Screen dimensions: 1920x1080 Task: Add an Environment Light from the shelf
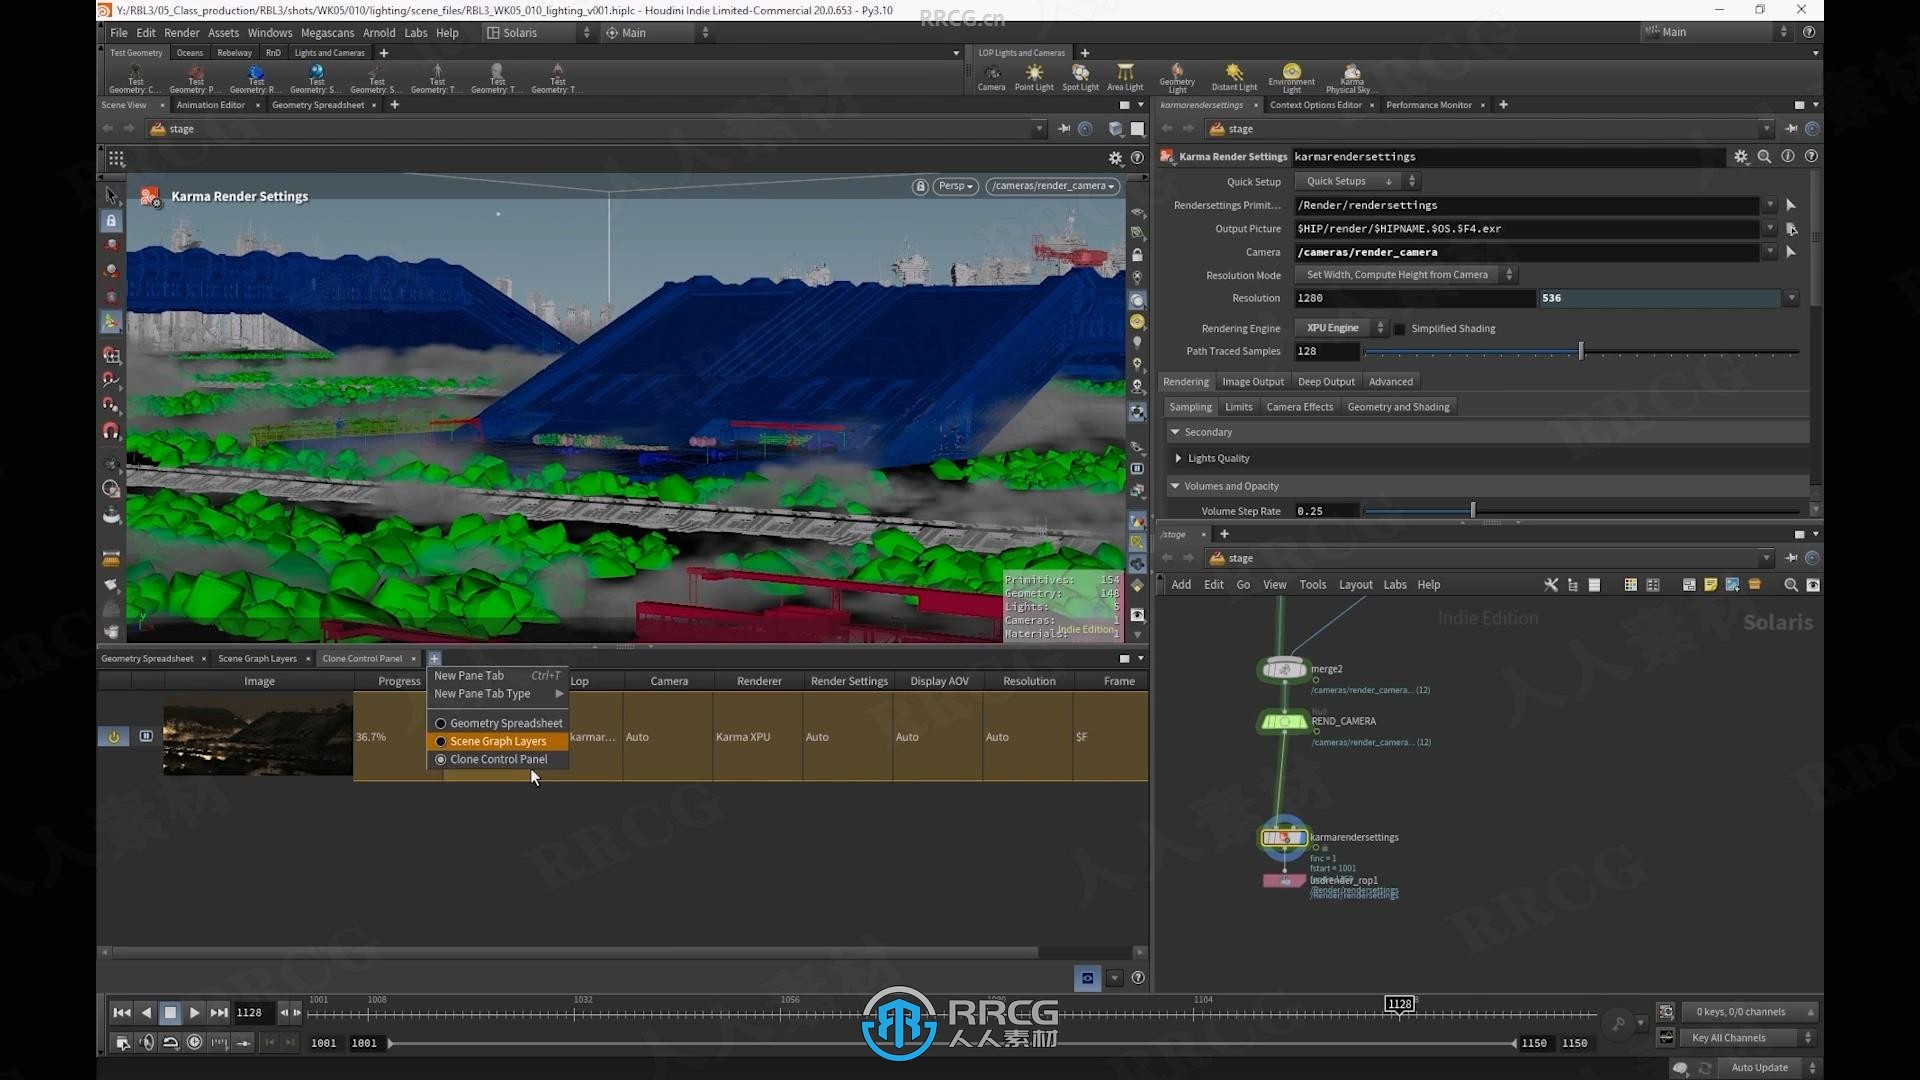(x=1292, y=78)
